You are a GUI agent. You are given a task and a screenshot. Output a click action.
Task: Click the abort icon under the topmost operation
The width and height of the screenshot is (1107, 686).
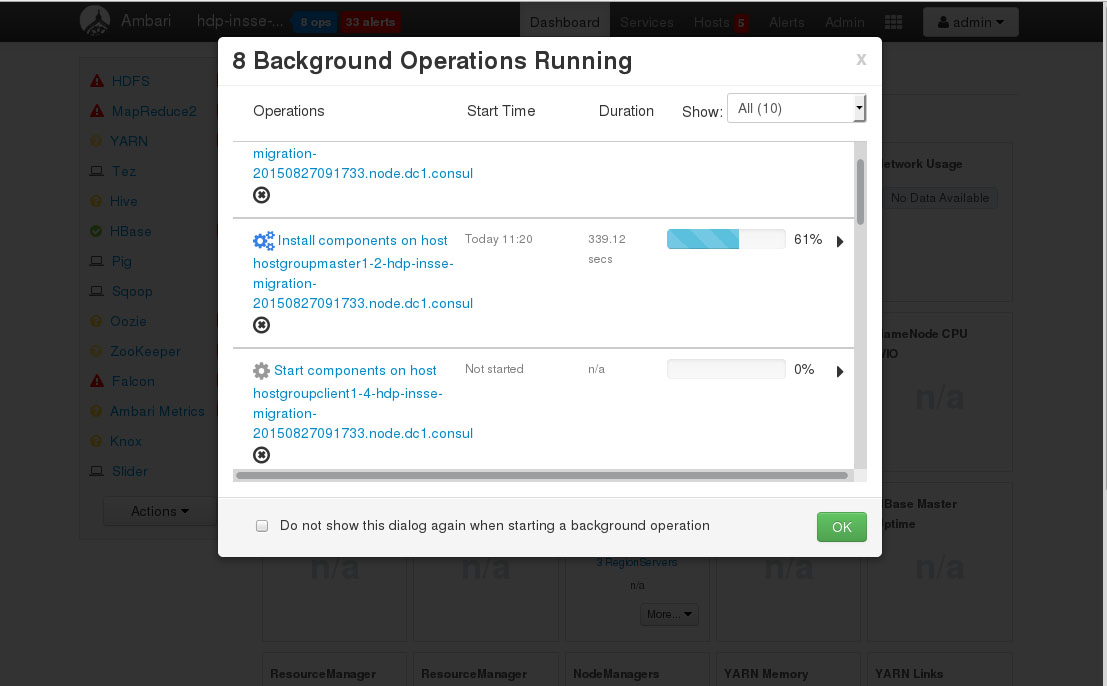261,195
